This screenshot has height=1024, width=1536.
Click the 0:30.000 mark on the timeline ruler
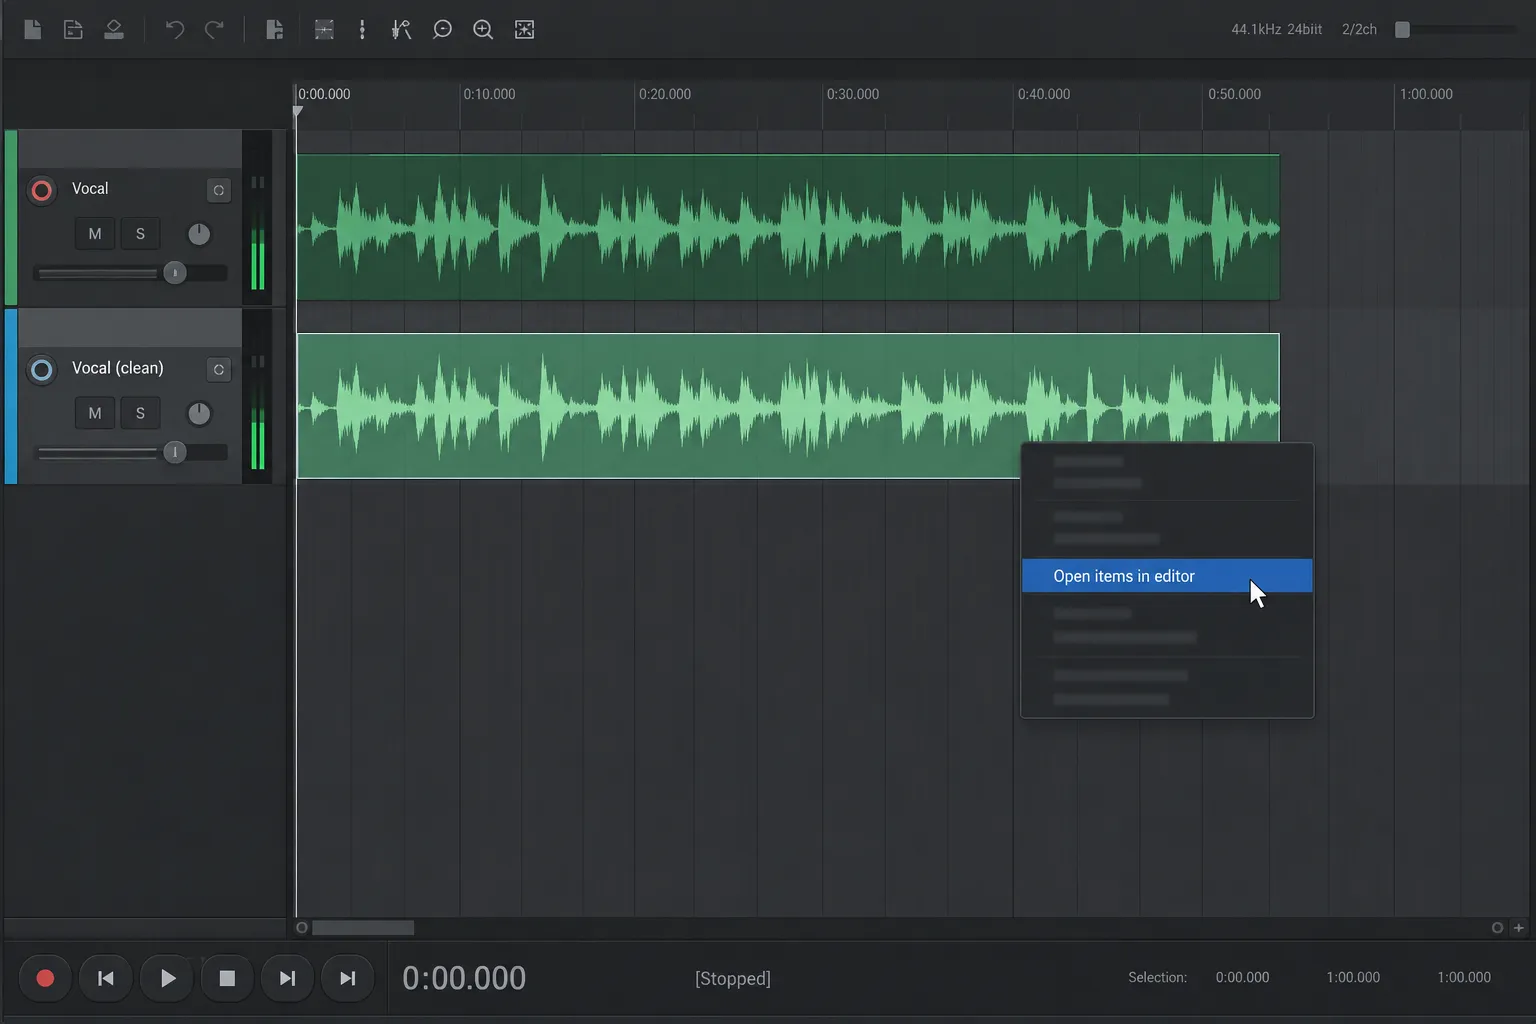[853, 94]
